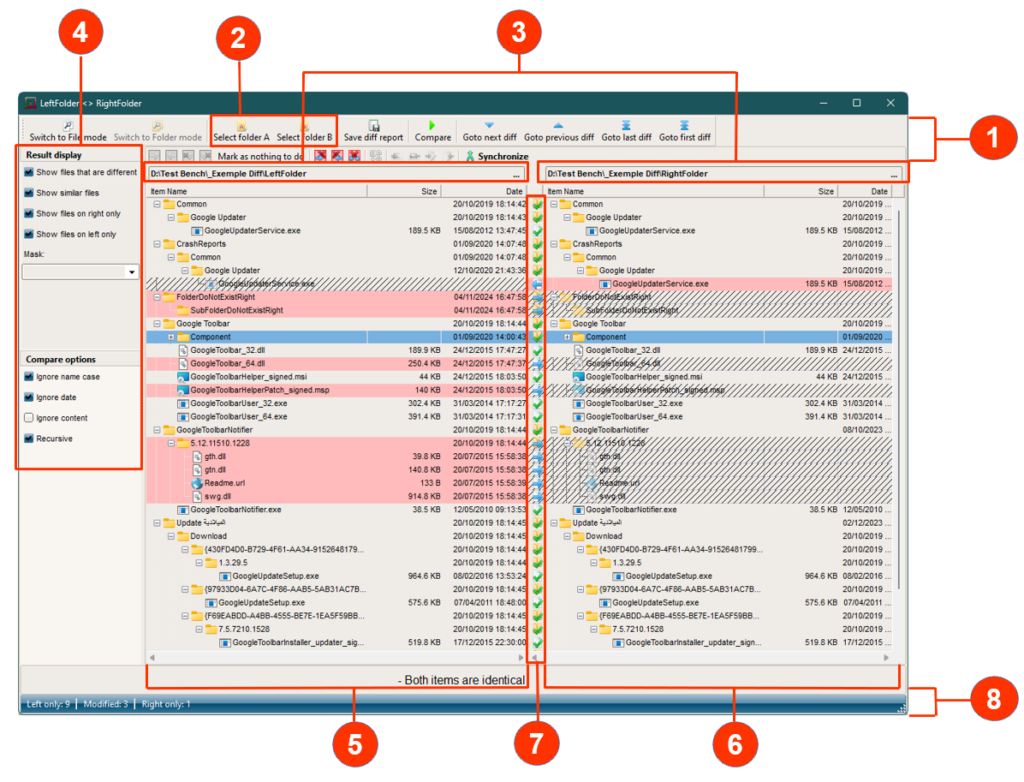The width and height of the screenshot is (1024, 782).
Task: Click the Synchronize button
Action: point(496,156)
